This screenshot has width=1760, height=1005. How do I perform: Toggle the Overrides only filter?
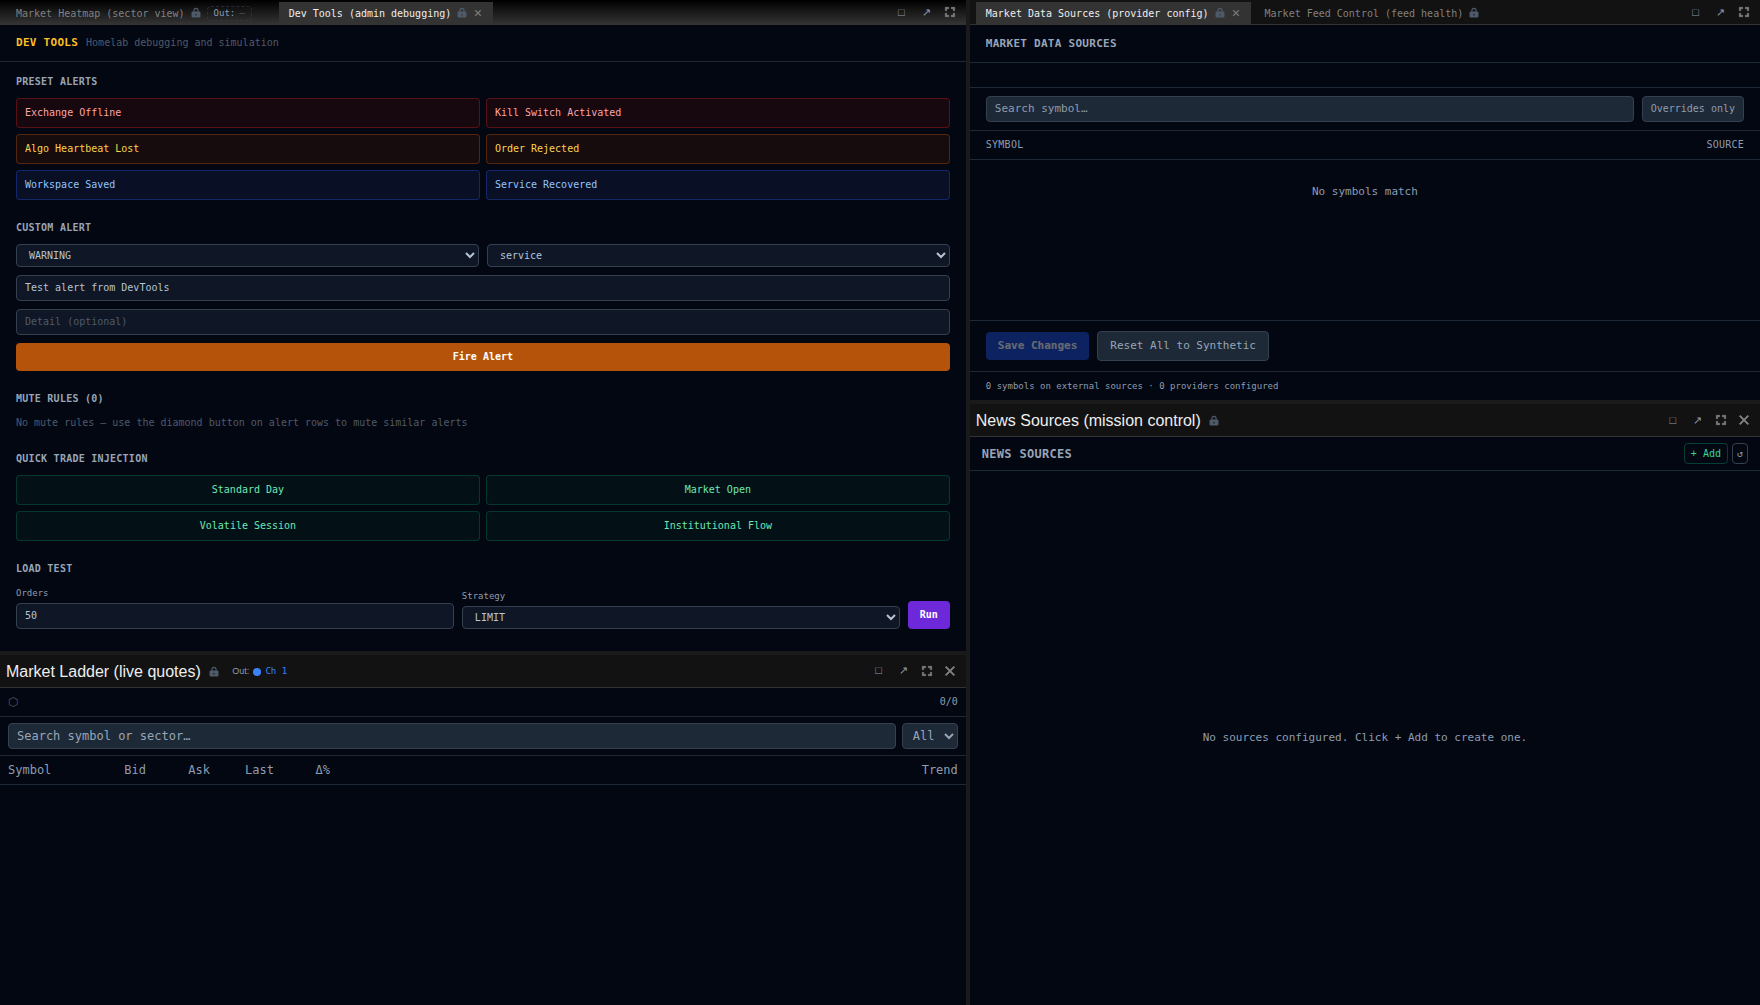1692,109
